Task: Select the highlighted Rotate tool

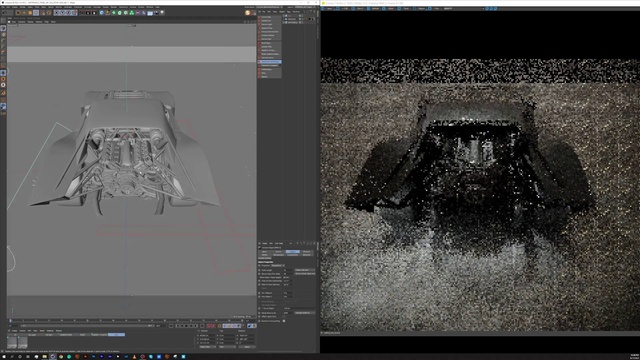Action: click(x=36, y=13)
